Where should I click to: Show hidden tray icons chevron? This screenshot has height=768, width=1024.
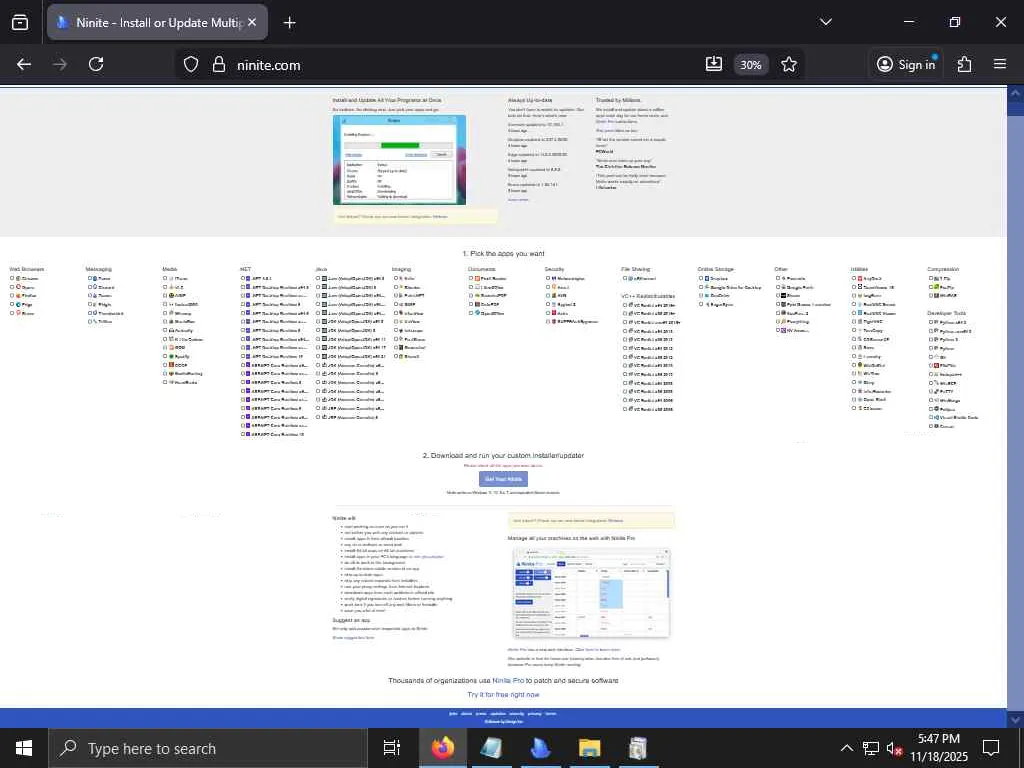click(846, 748)
